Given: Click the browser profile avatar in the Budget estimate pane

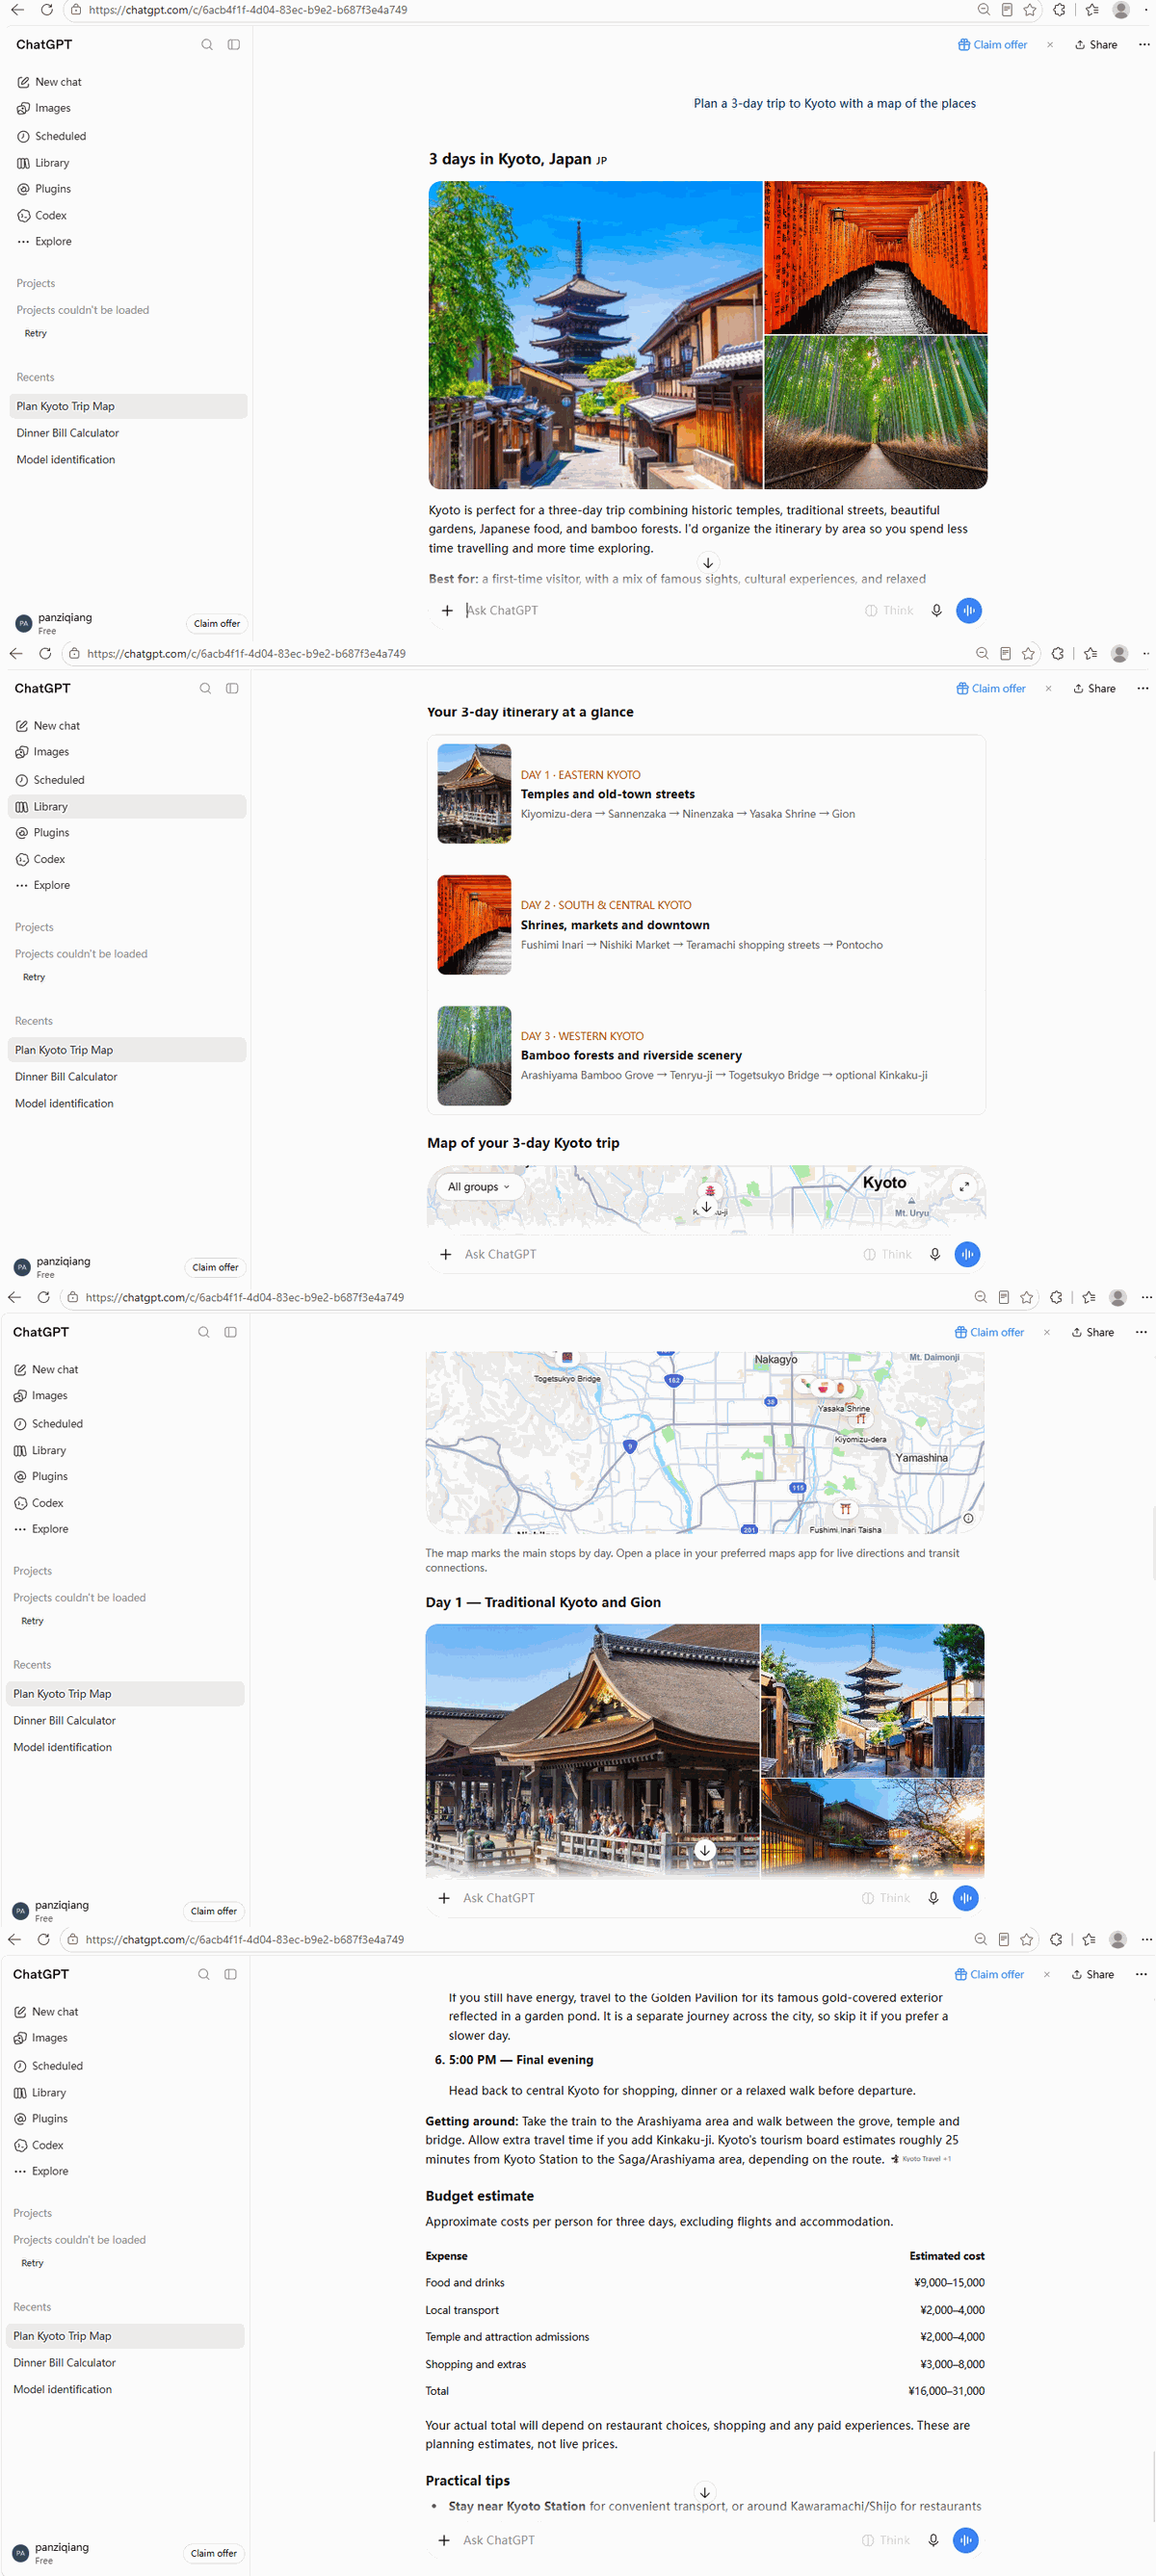Looking at the screenshot, I should (1118, 1939).
